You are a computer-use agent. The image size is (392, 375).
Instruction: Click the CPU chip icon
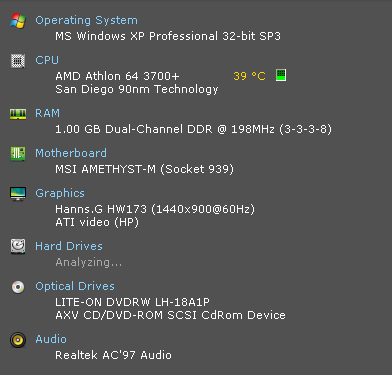coord(18,61)
